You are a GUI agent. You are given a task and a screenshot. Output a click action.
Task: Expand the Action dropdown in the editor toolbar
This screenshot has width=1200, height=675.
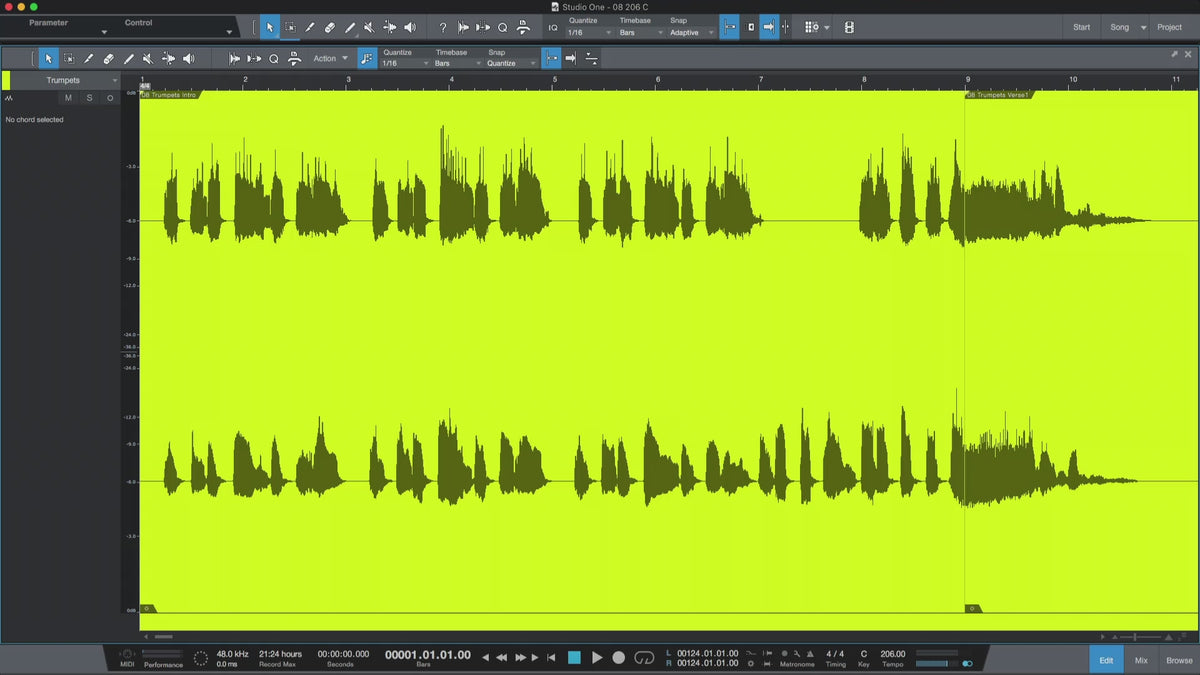click(x=330, y=59)
